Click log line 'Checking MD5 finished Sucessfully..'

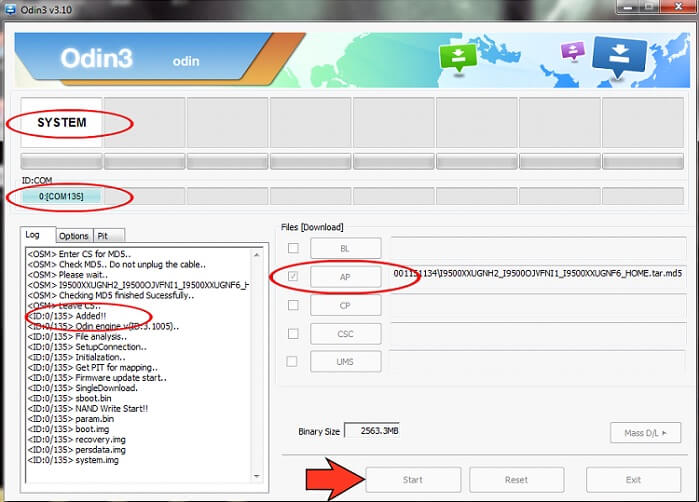111,295
